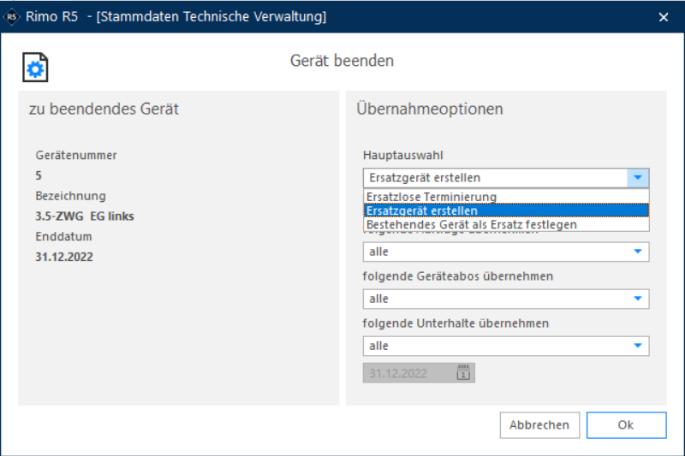Choose the highlighted Ersatzgerät erstellen list option
This screenshot has width=685, height=456.
point(506,211)
